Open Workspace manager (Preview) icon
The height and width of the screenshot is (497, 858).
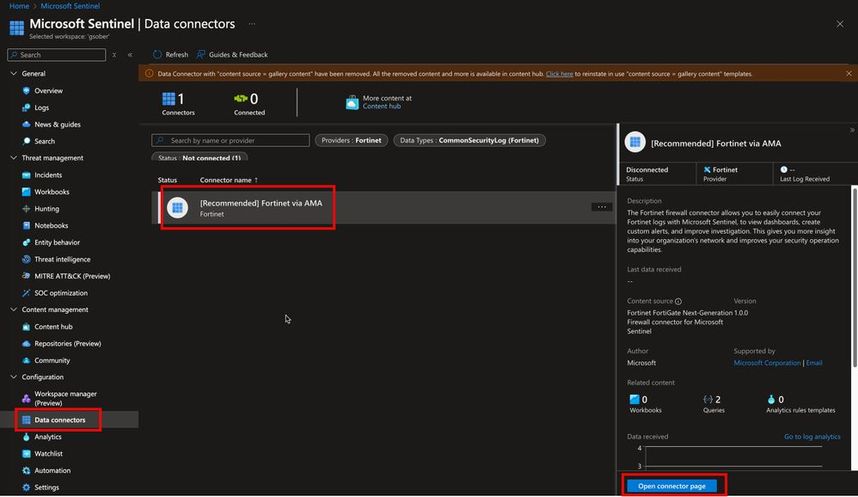pos(26,398)
